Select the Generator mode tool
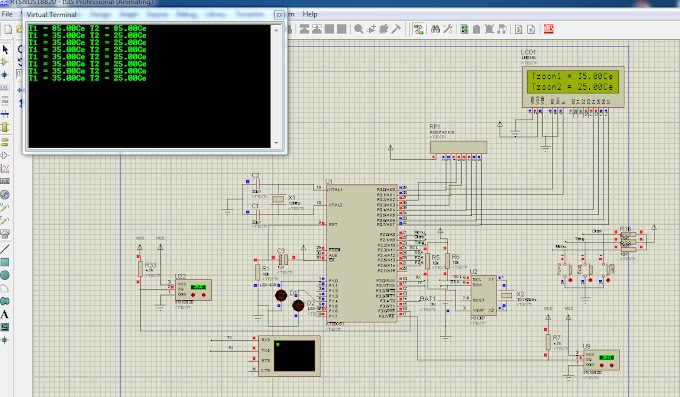This screenshot has height=397, width=680. [x=5, y=194]
